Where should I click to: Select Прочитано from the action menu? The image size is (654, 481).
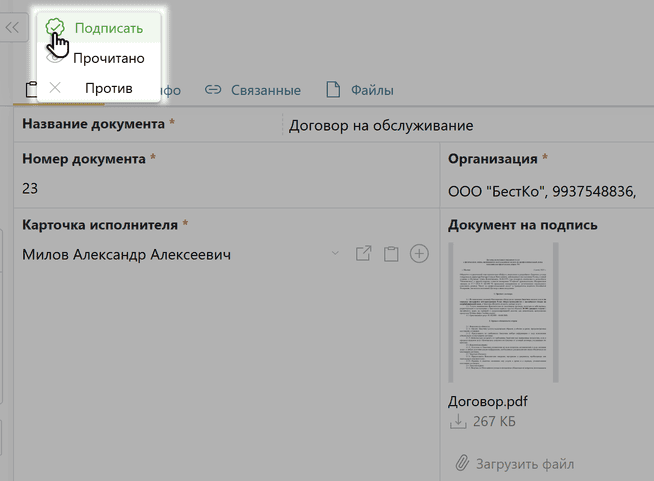point(108,58)
